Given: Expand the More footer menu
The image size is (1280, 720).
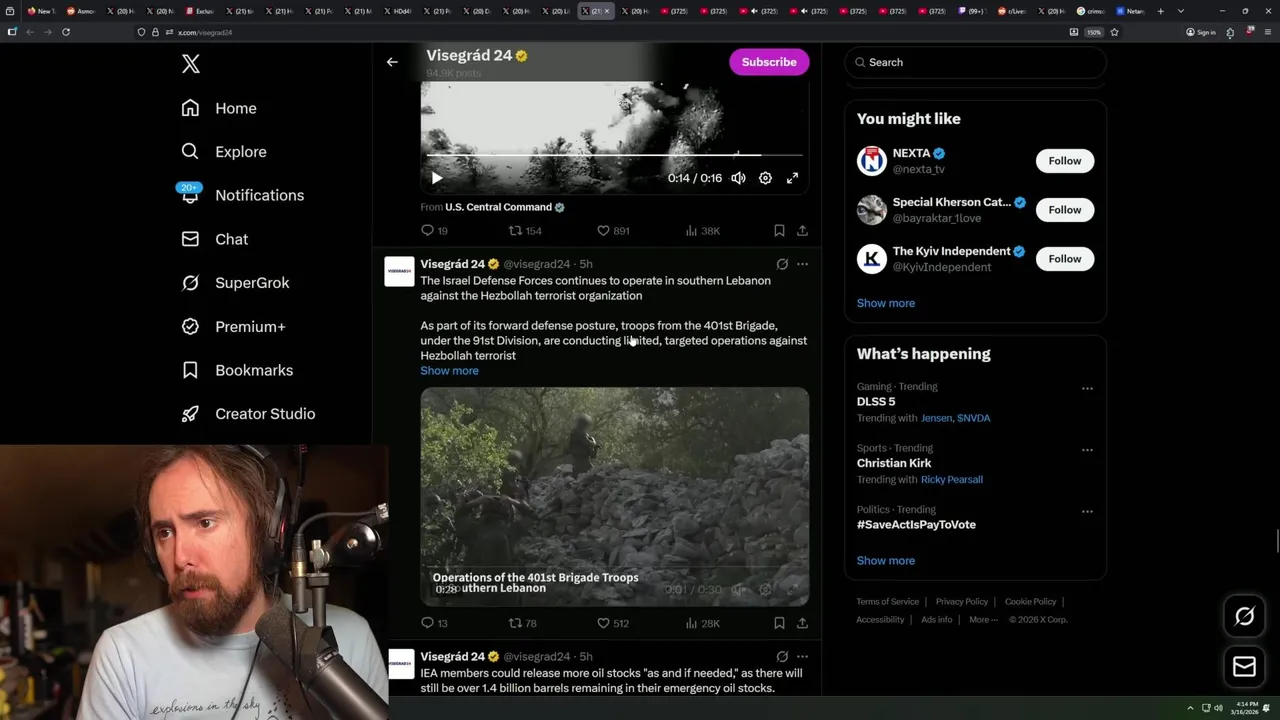Looking at the screenshot, I should 983,620.
